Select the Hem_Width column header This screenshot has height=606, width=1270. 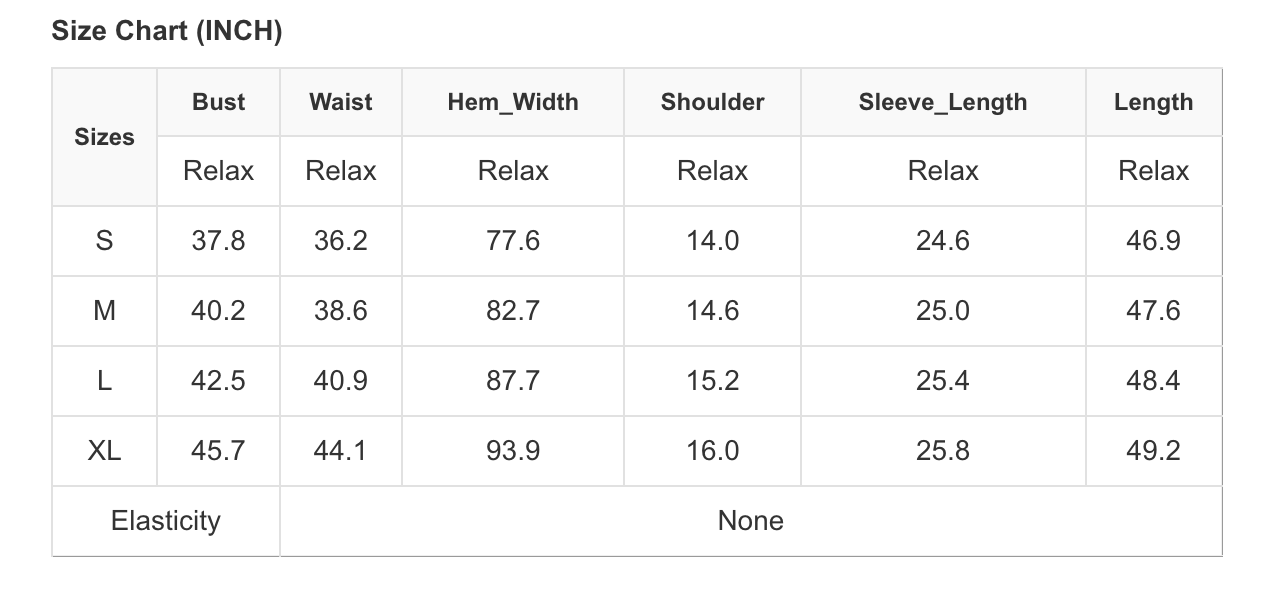512,102
